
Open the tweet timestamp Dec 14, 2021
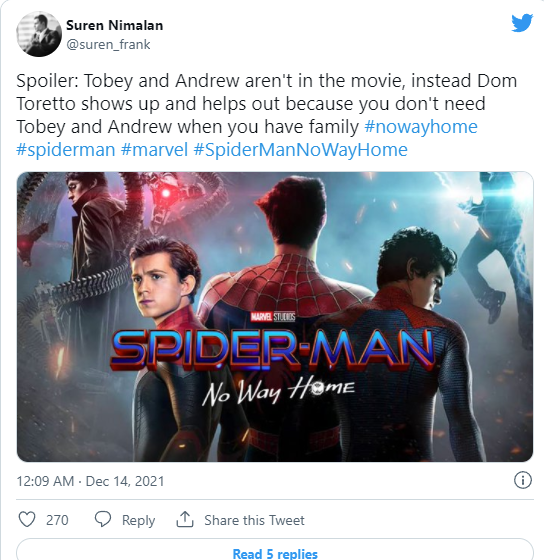click(90, 481)
